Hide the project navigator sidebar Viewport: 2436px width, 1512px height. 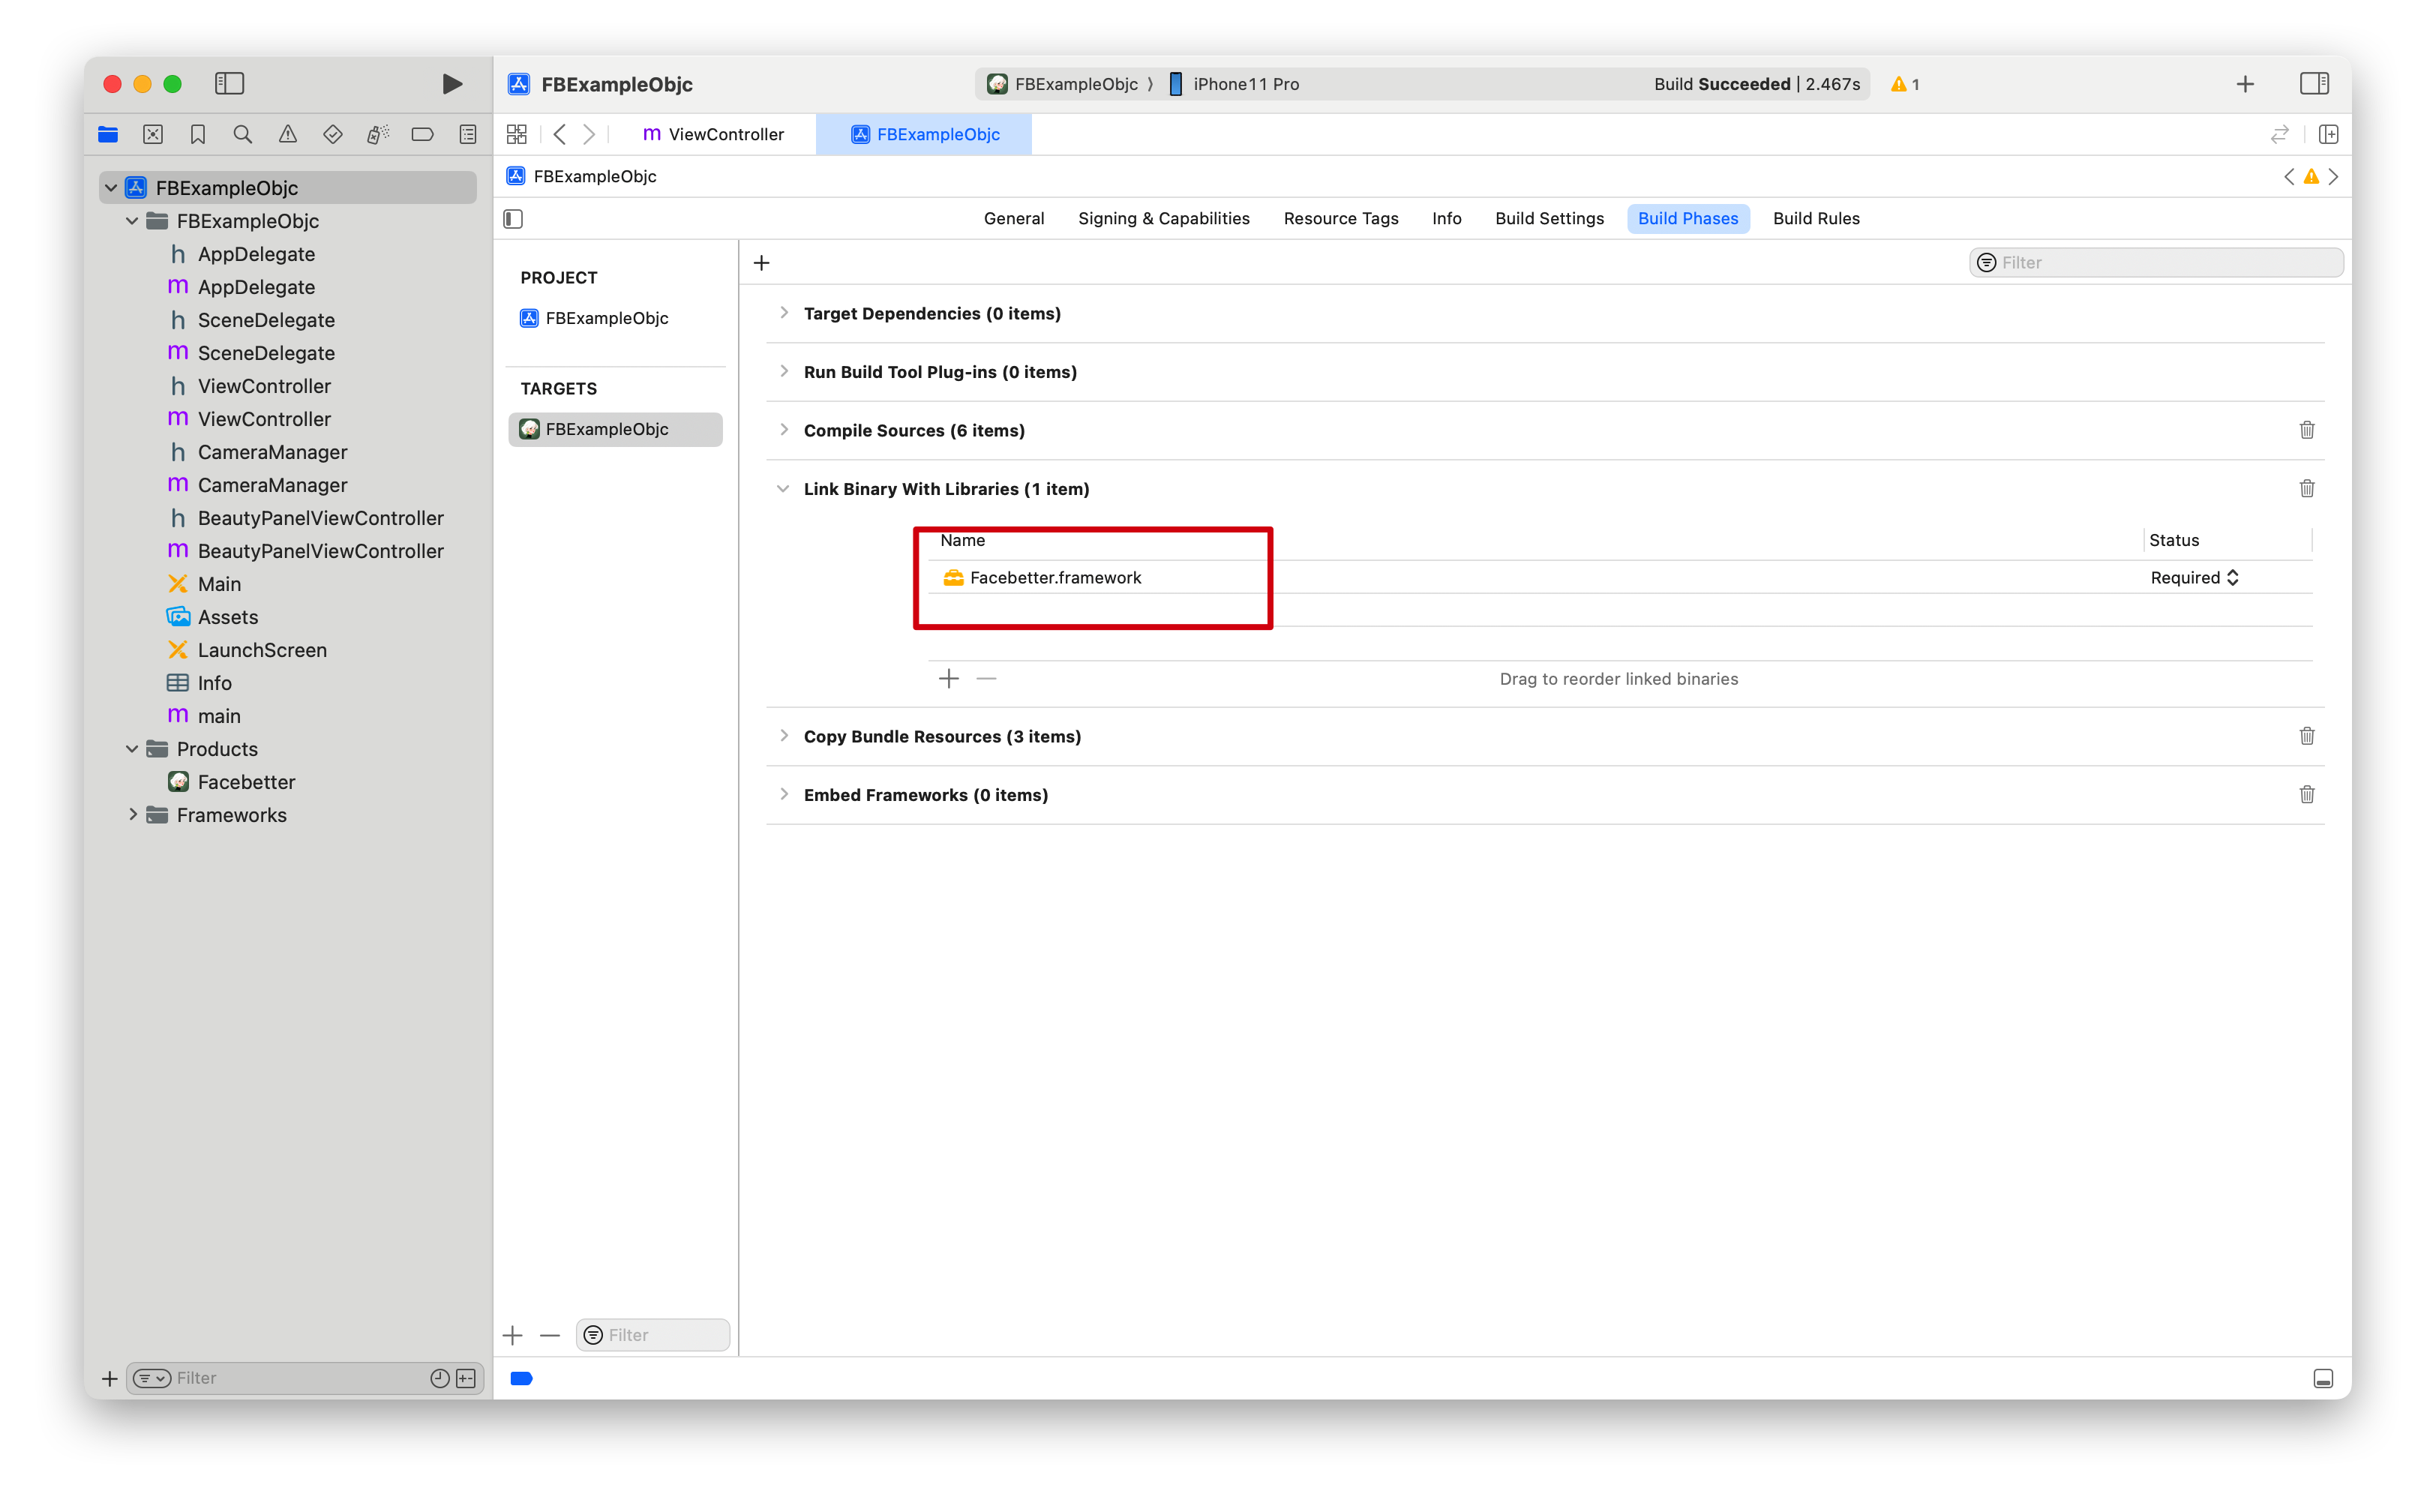point(229,84)
